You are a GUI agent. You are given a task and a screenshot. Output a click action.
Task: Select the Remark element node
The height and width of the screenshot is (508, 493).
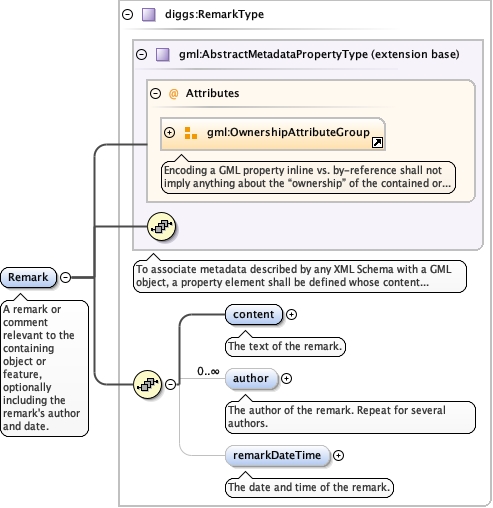29,277
